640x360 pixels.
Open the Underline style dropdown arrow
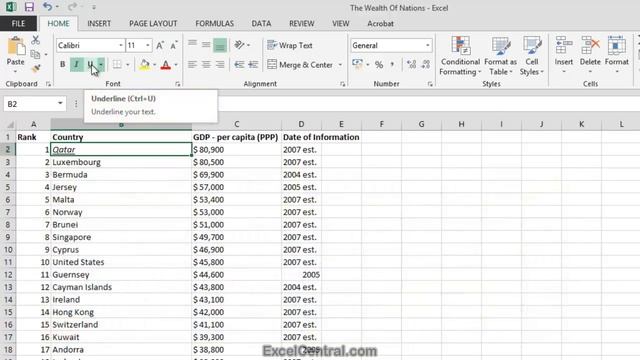pyautogui.click(x=101, y=64)
